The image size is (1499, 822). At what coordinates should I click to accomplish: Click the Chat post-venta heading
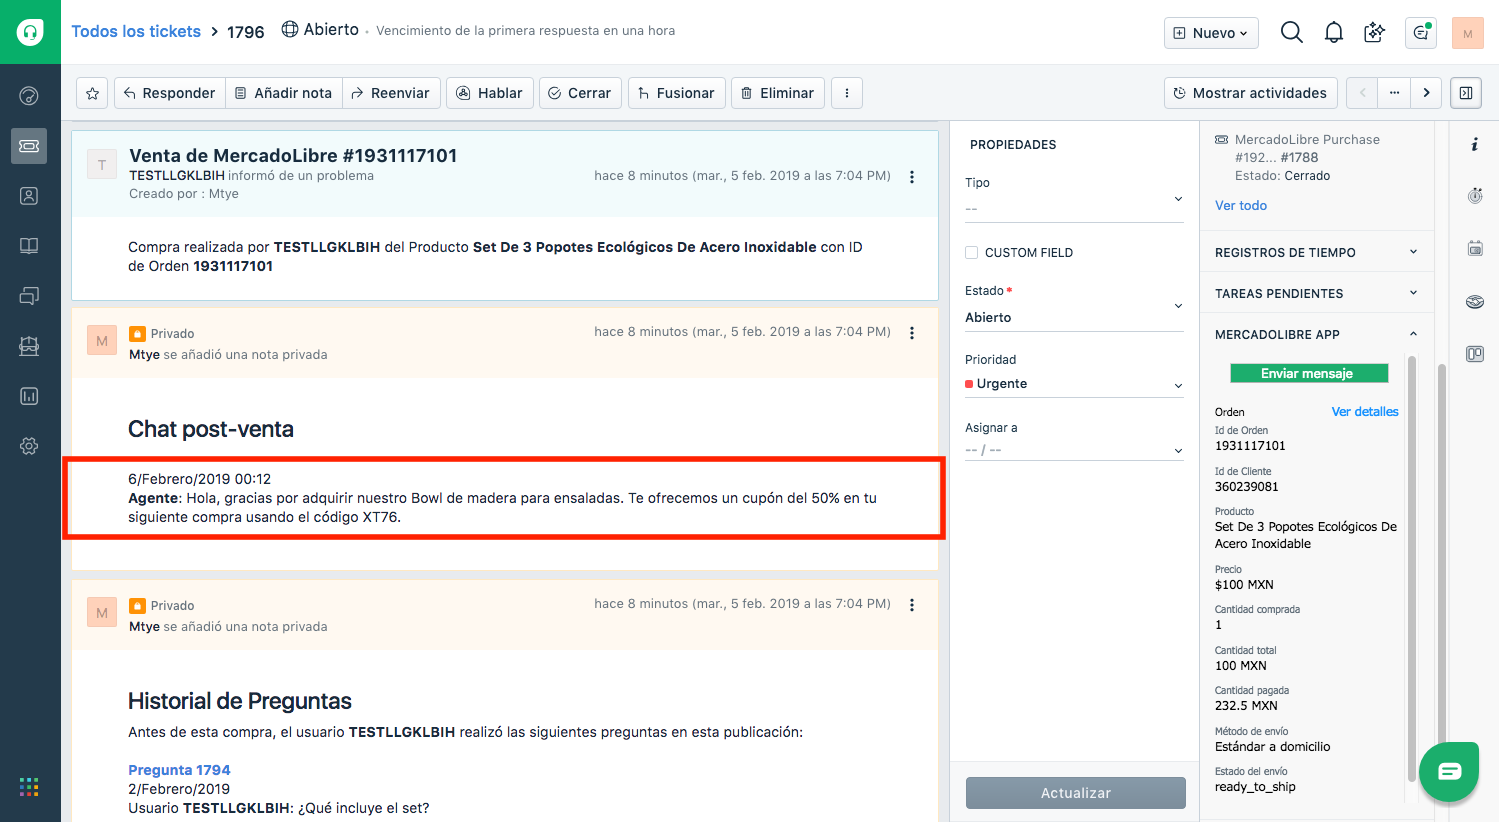point(211,429)
